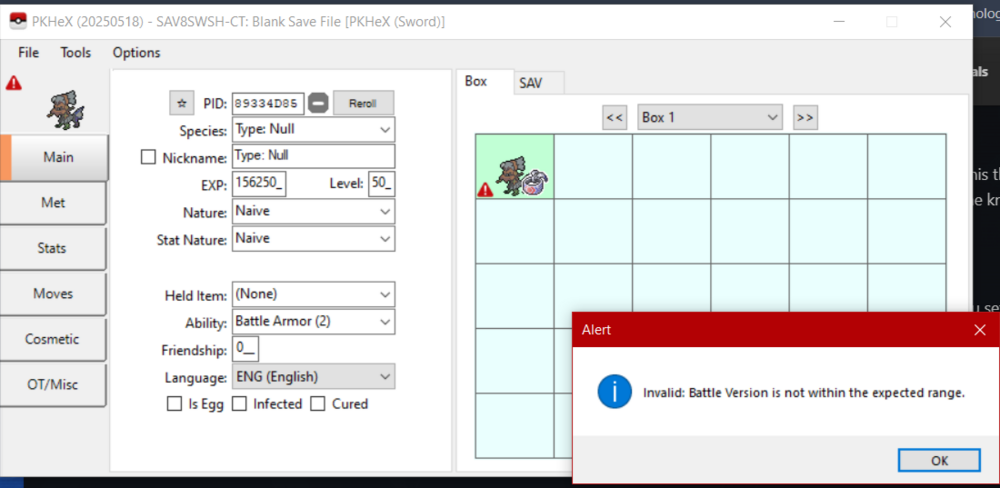Go to previous box with << button

click(x=615, y=118)
